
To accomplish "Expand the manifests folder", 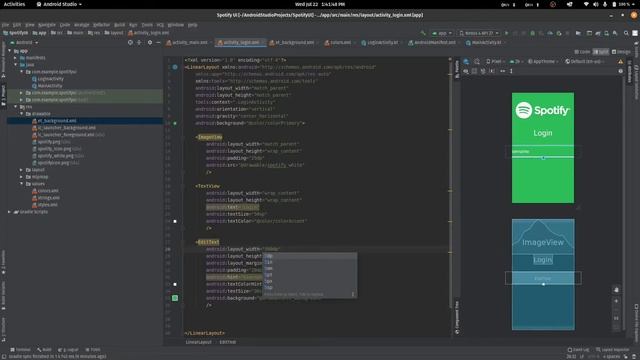I will pyautogui.click(x=16, y=58).
